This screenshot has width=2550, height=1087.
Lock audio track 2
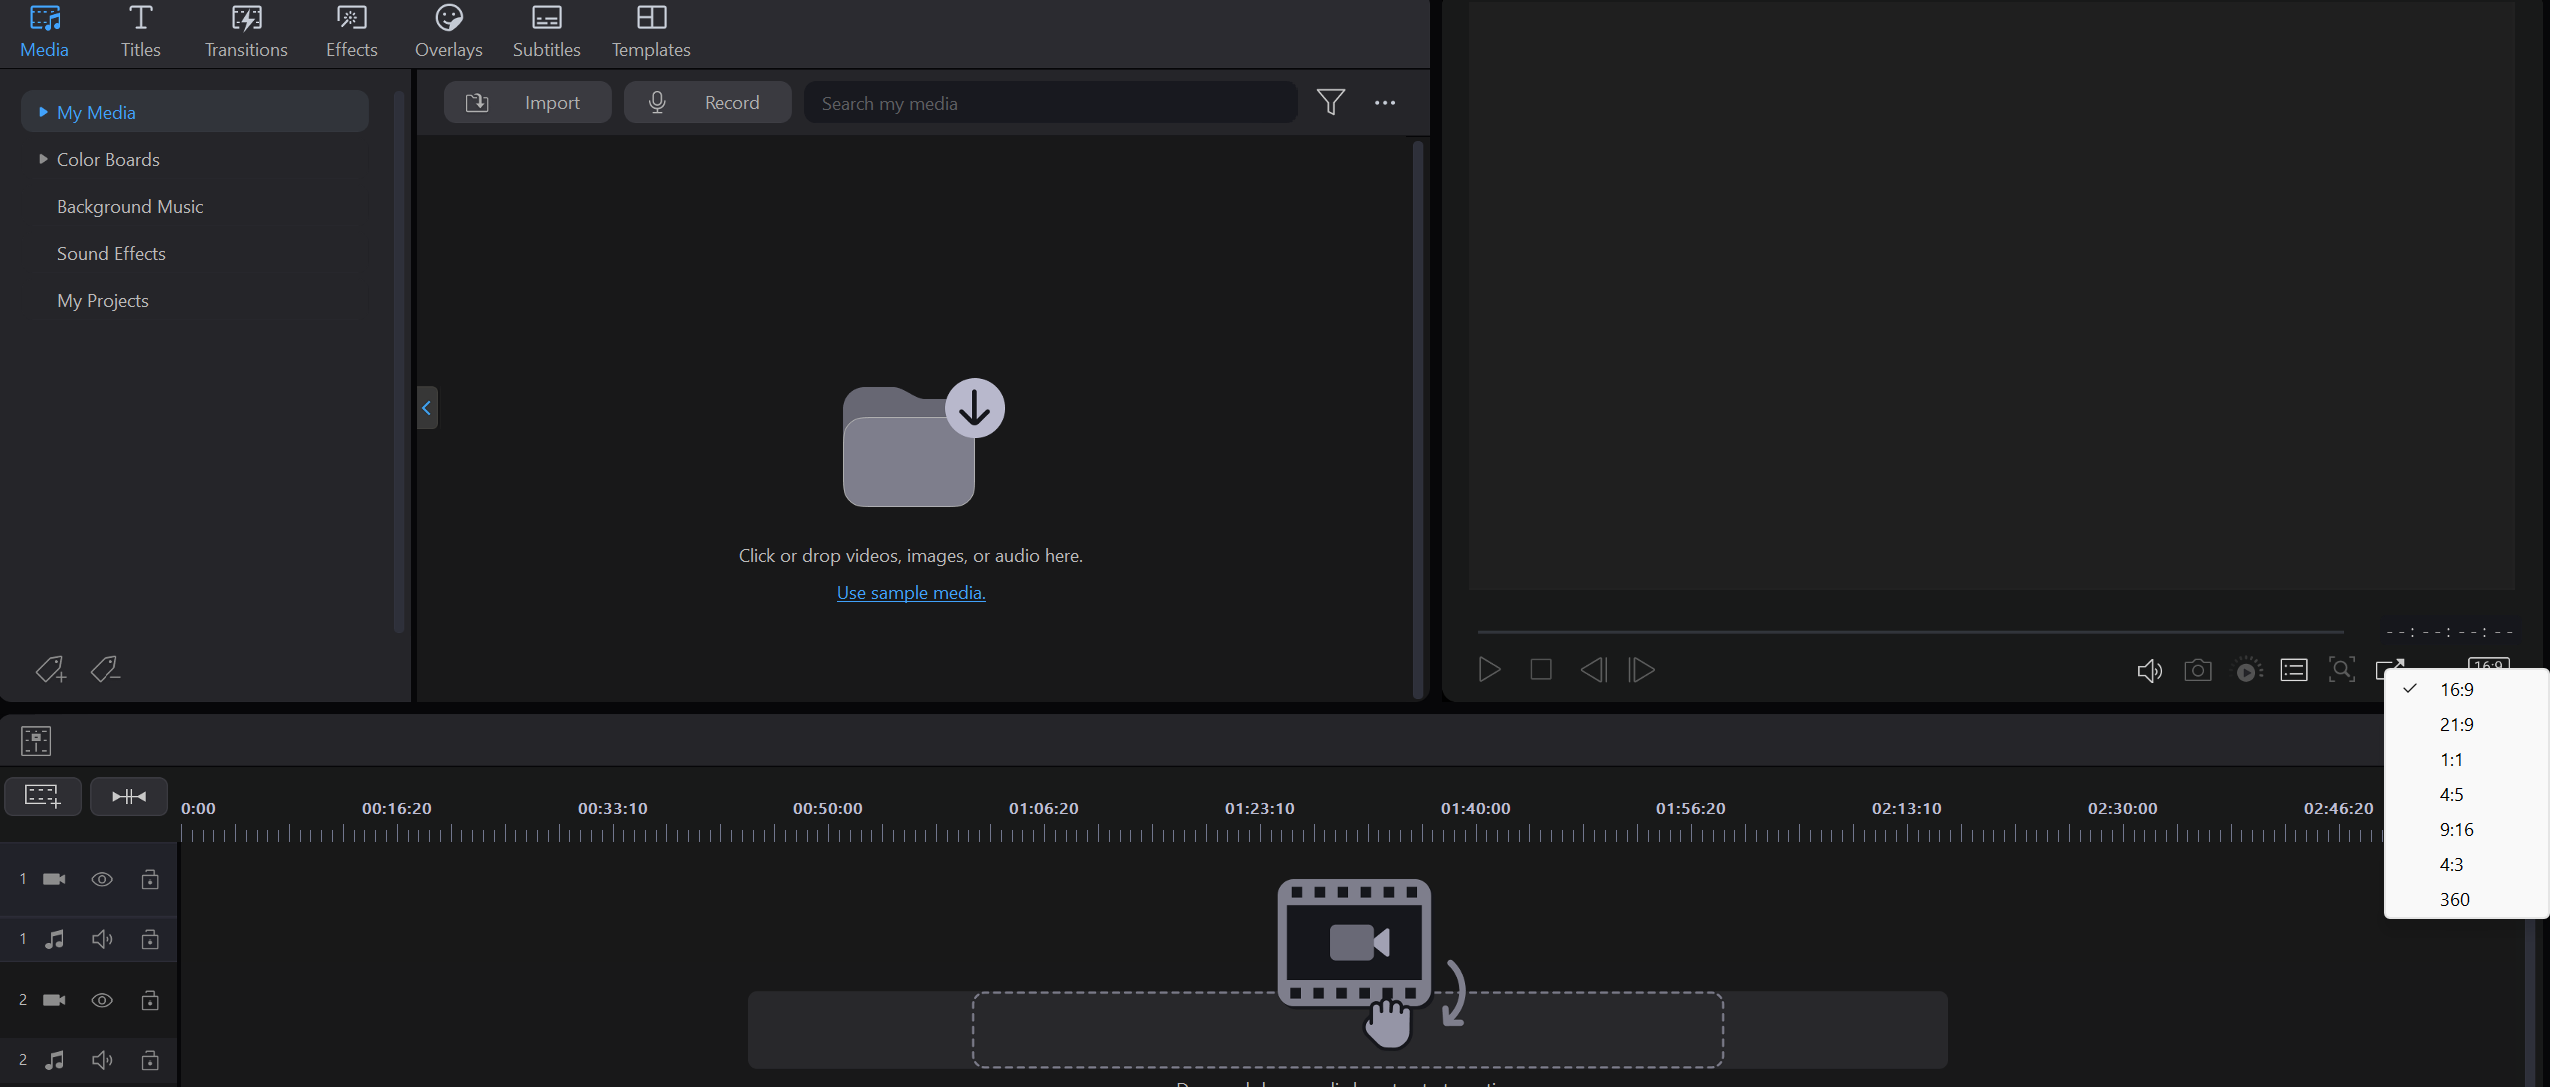coord(150,1060)
